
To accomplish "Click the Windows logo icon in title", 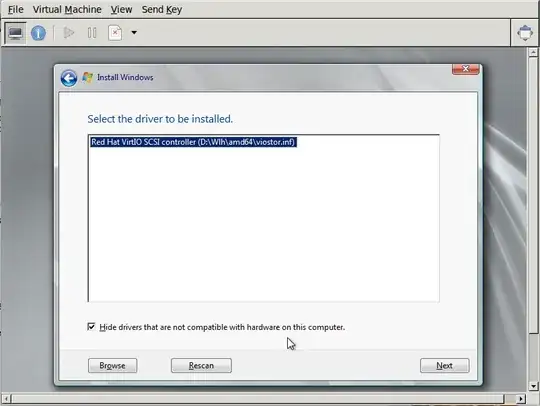I will (x=87, y=77).
